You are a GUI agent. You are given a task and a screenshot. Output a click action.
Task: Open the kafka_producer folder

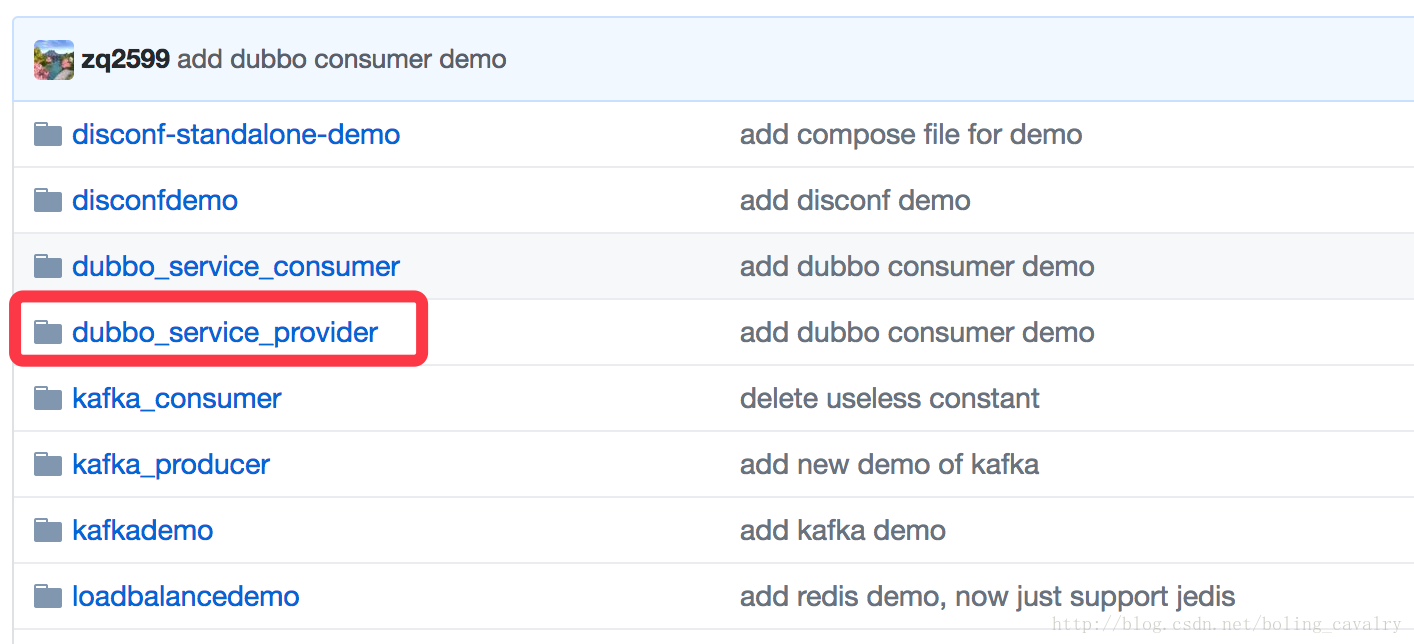click(171, 465)
